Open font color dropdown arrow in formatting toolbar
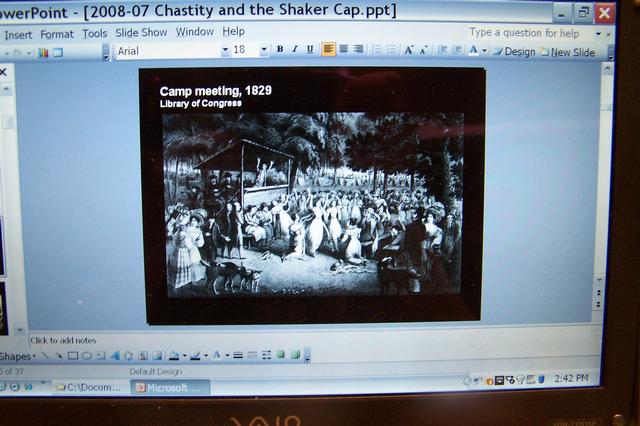 point(484,51)
